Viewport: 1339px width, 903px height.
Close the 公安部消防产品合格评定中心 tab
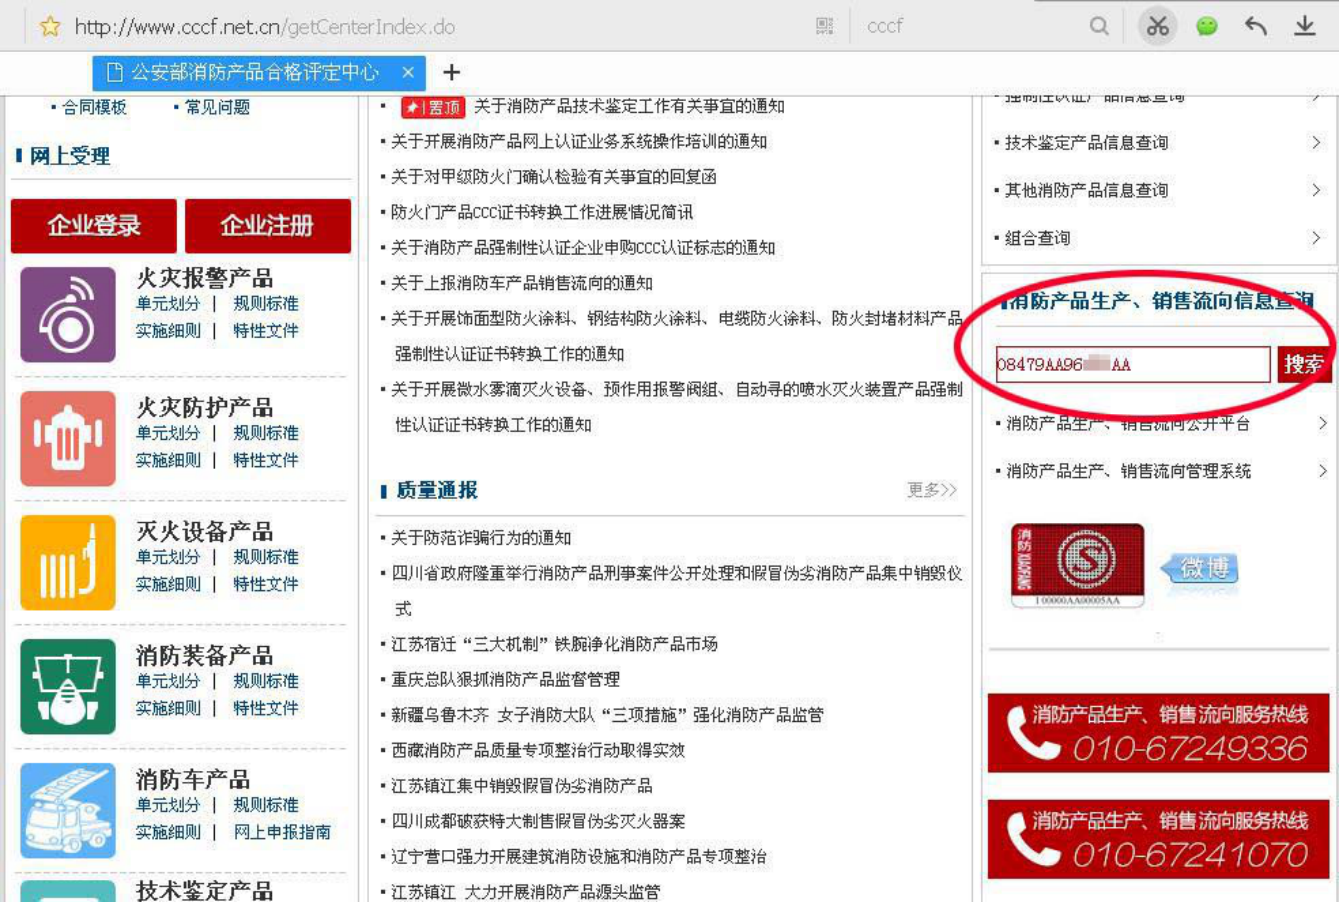[x=408, y=72]
